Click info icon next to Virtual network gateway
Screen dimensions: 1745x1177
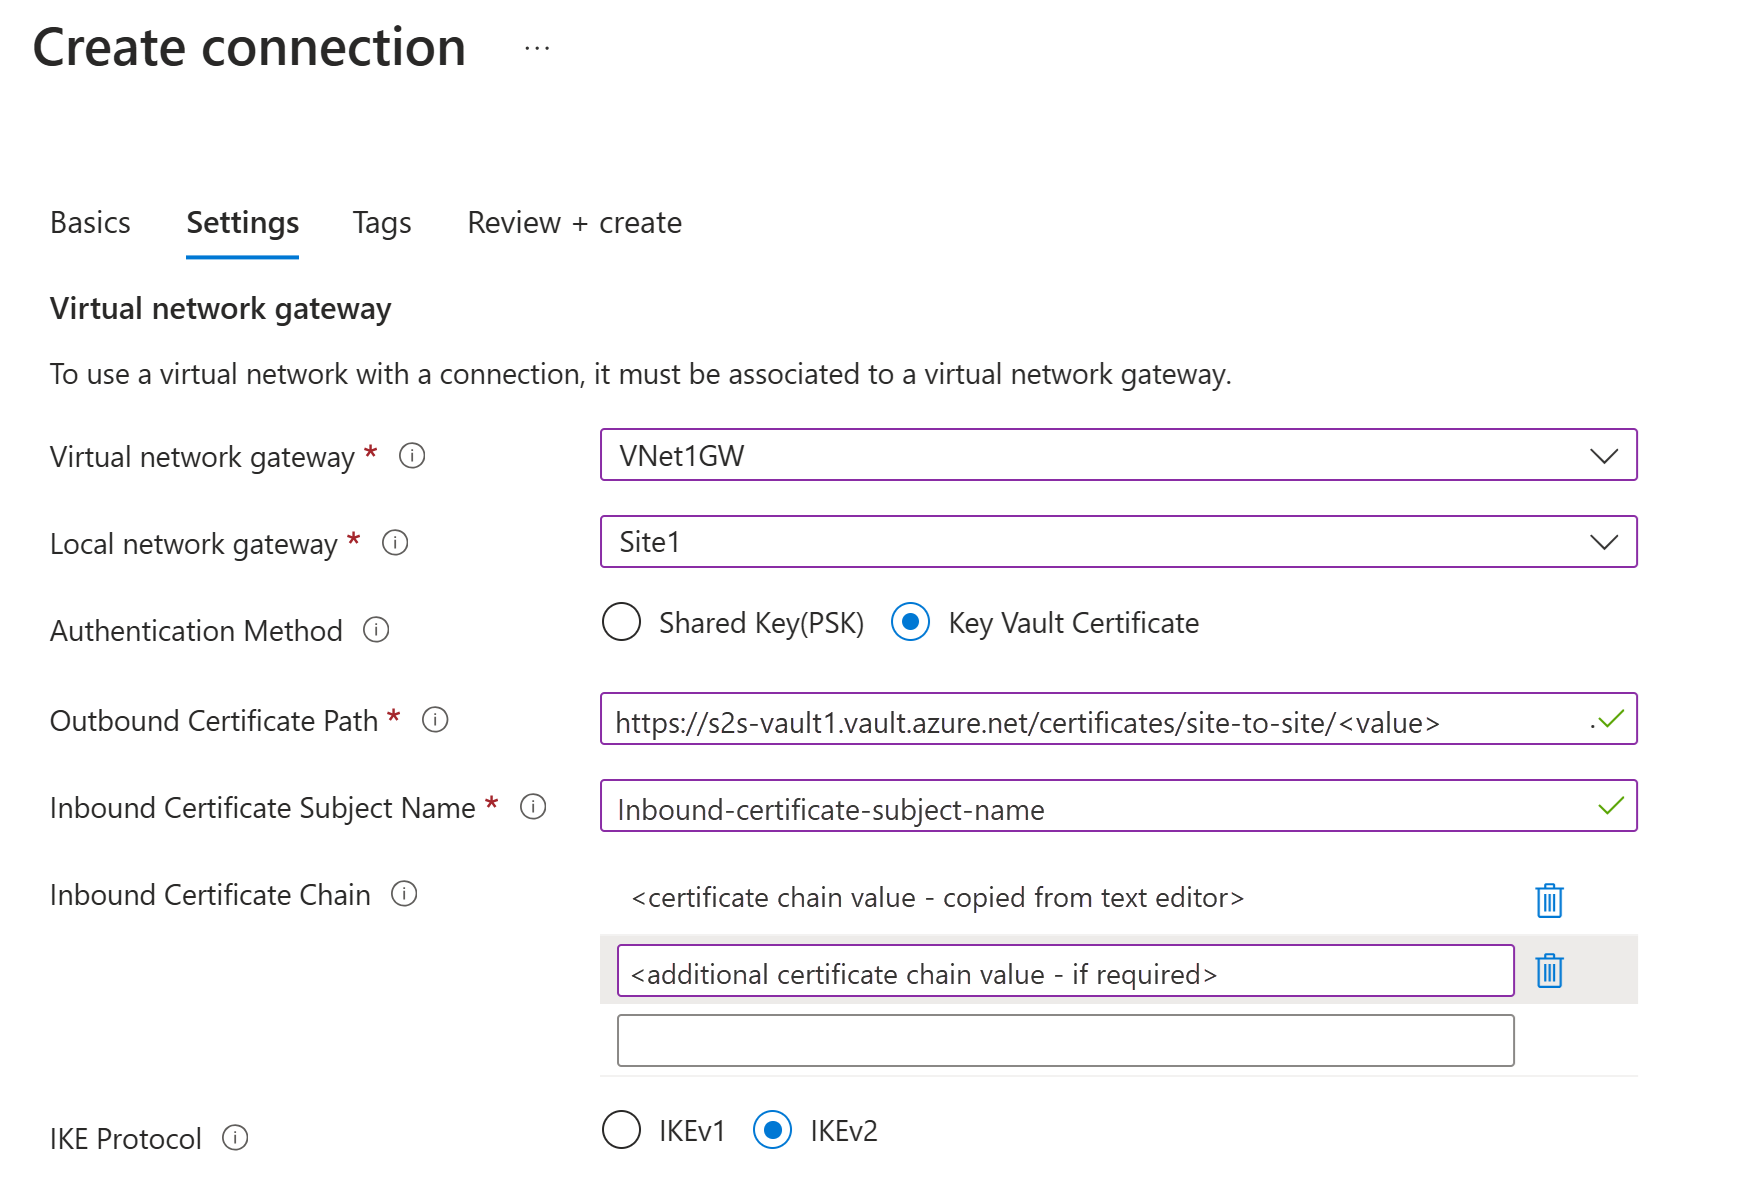pos(412,456)
